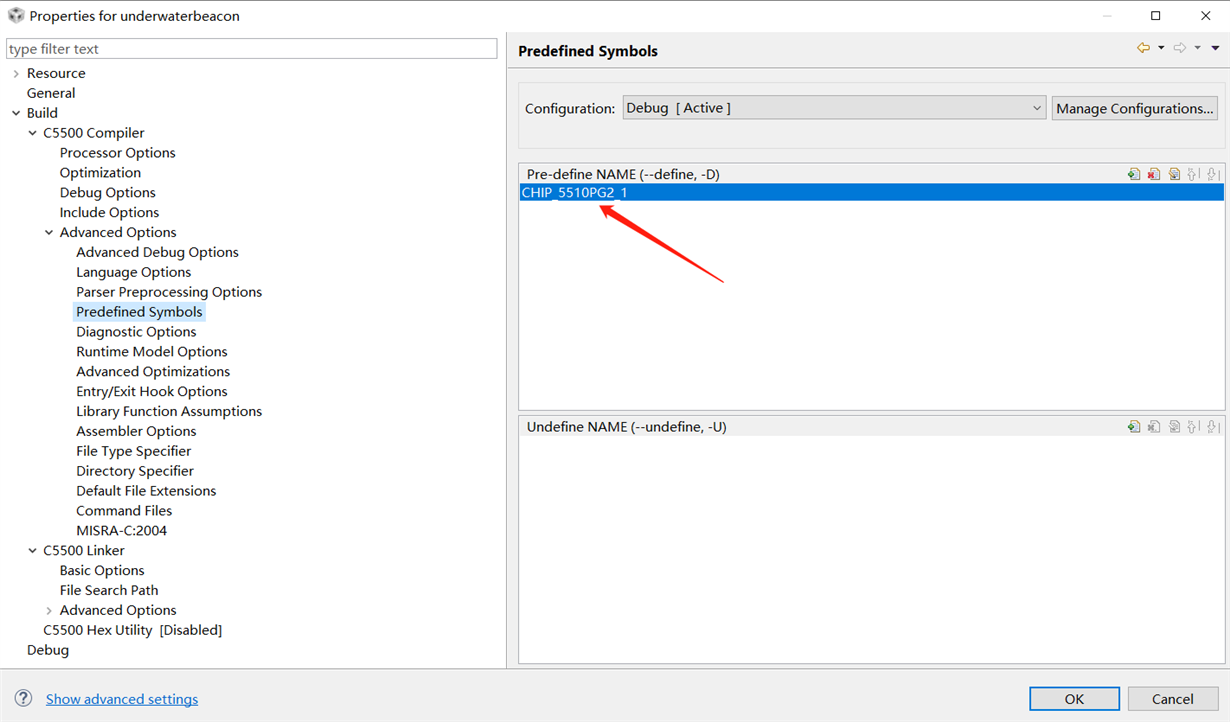The image size is (1230, 722).
Task: Select Include Options in the tree
Action: point(109,212)
